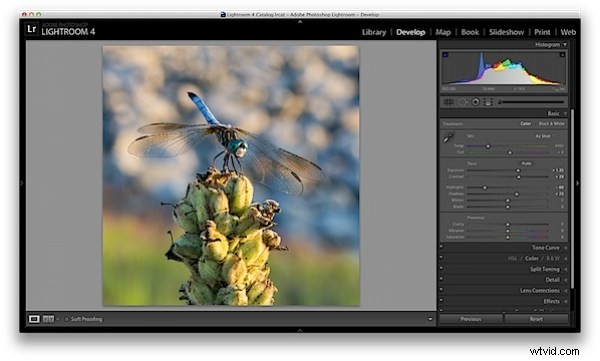Open toolbar content dropdown arrow
Viewport: 600px width, 361px height.
(430, 319)
